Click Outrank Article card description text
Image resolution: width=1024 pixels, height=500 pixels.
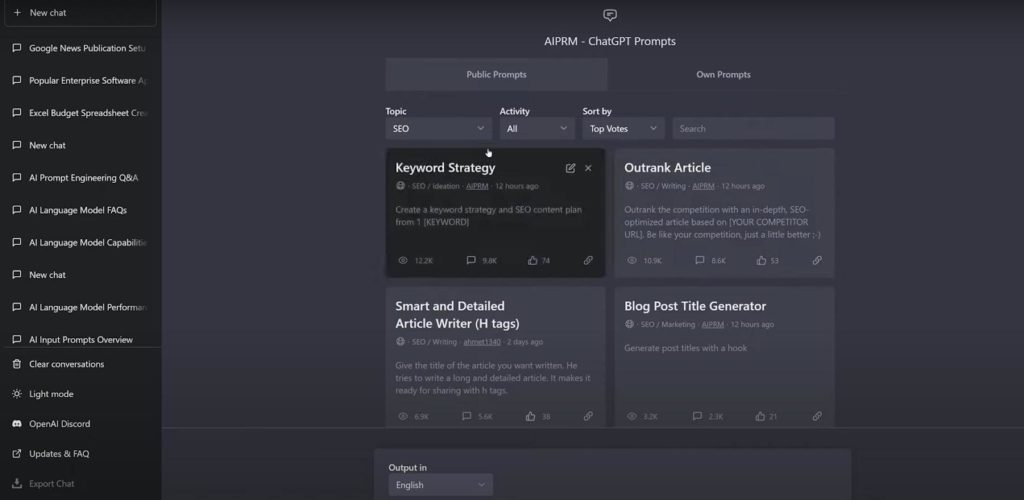[x=722, y=223]
